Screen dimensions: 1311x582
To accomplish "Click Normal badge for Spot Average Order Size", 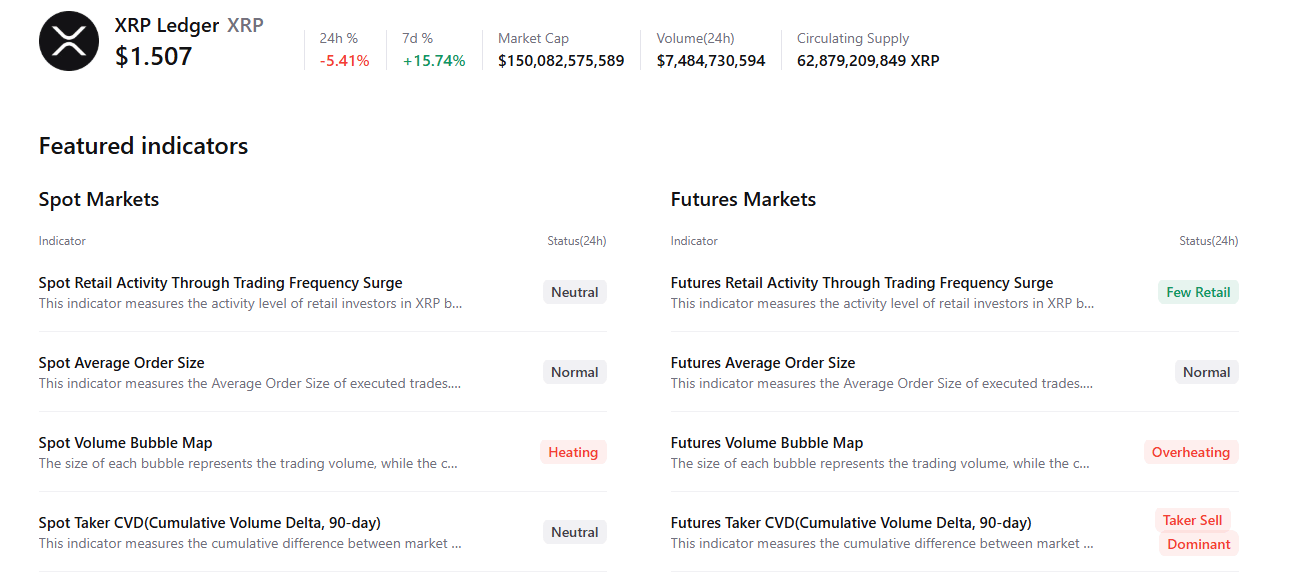I will (x=575, y=372).
